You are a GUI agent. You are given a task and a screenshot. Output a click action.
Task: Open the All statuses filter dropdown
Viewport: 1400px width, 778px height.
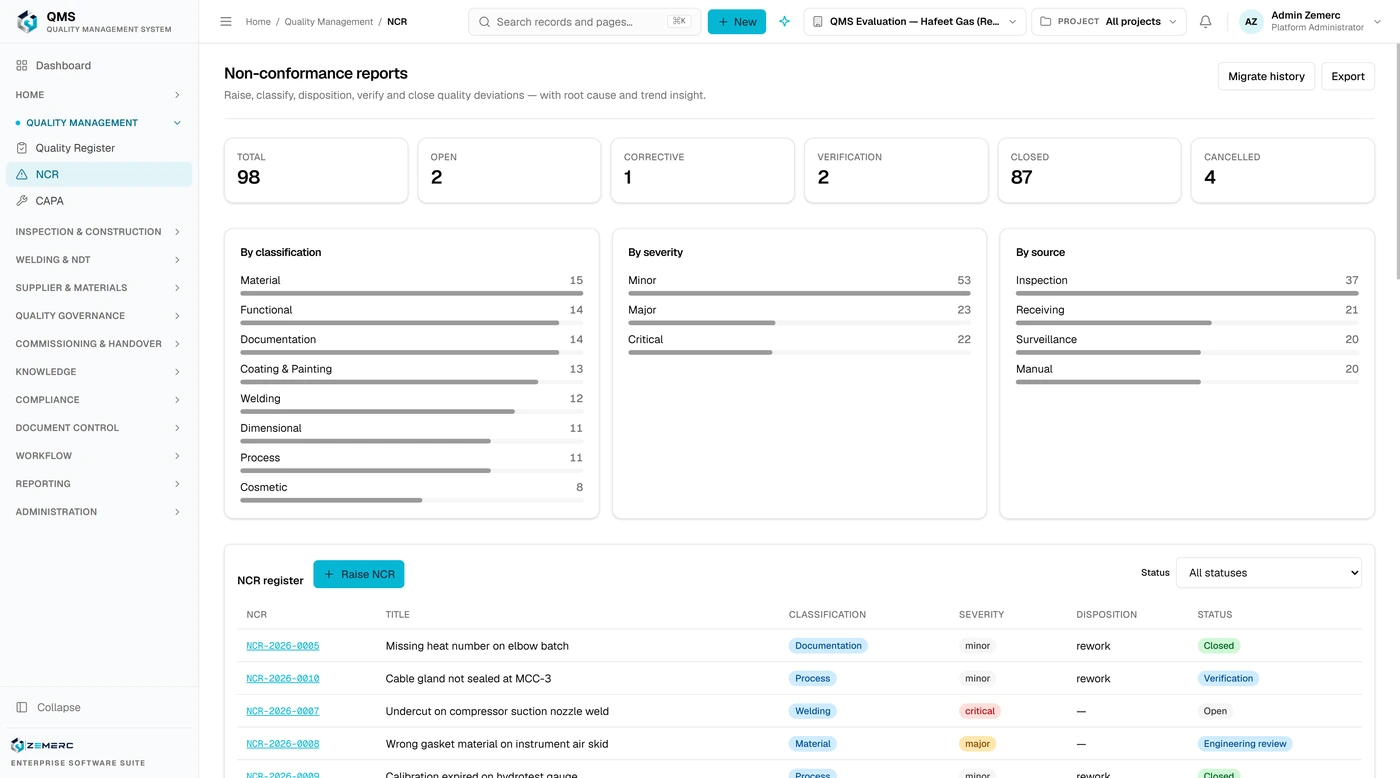pos(1269,573)
